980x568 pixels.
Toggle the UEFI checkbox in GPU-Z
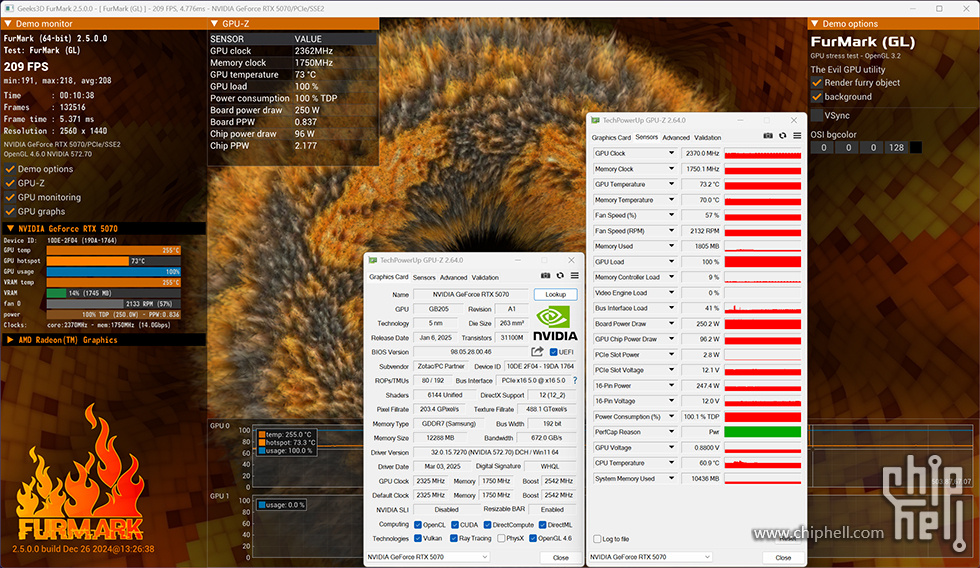553,352
